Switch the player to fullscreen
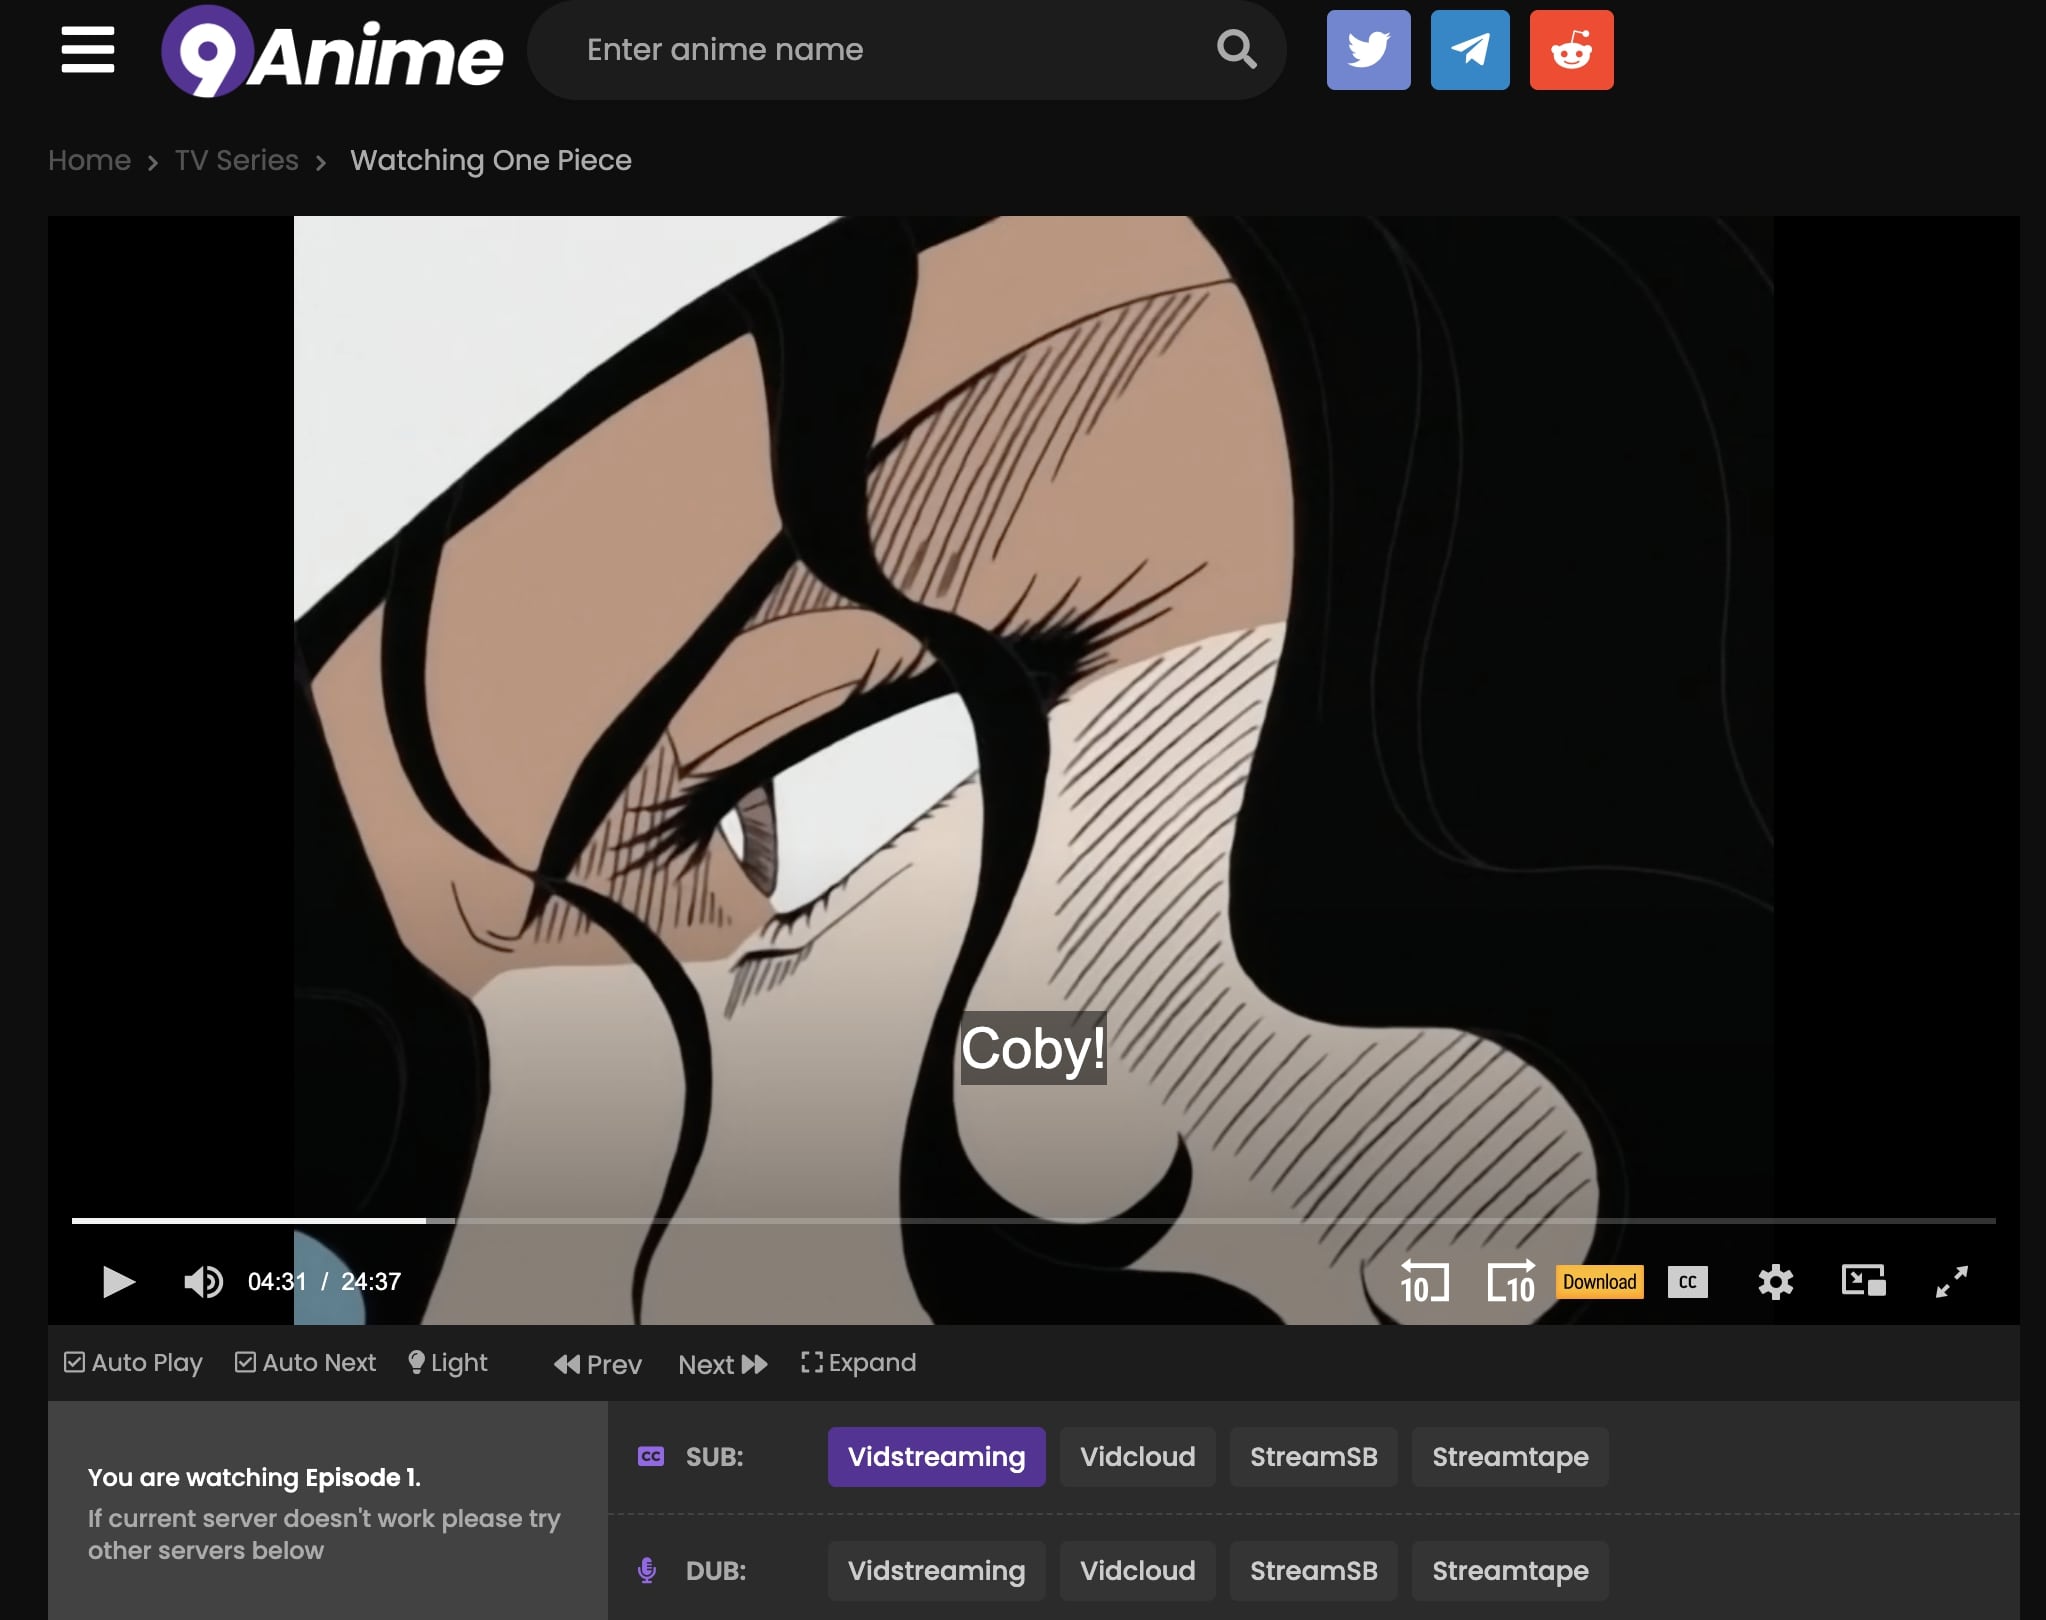 point(1952,1282)
